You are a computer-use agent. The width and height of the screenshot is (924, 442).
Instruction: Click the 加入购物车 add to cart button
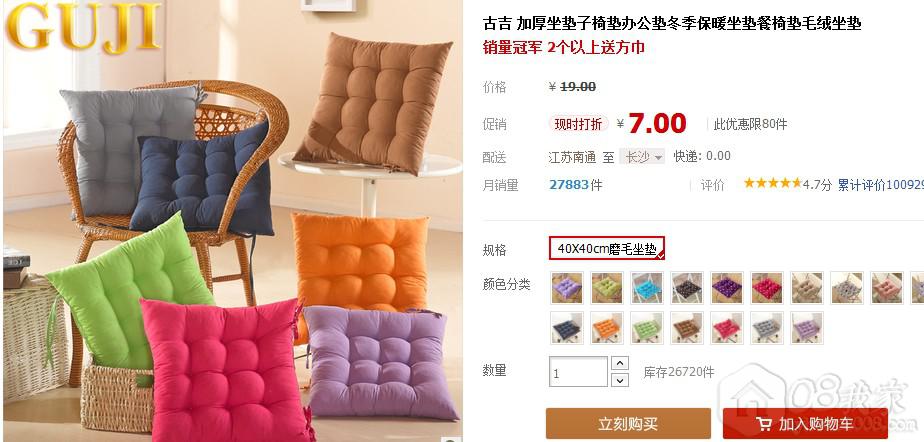tap(805, 424)
